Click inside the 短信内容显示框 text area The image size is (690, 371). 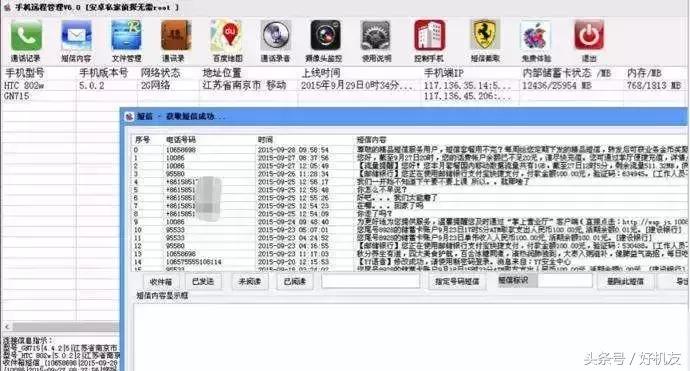[409, 337]
